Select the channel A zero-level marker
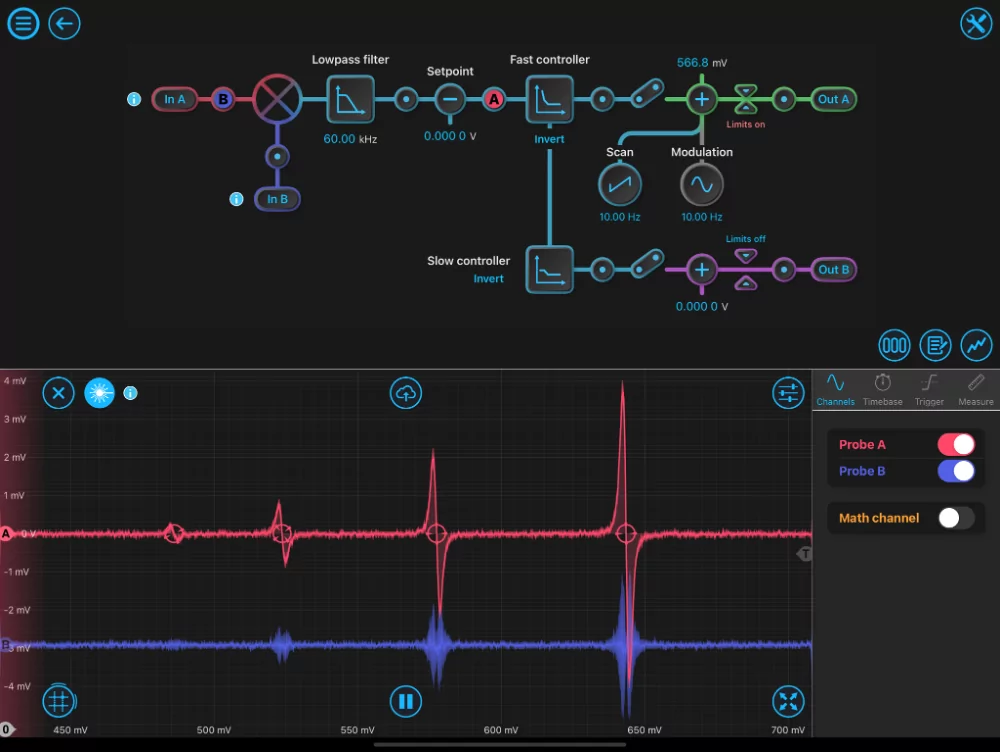Image resolution: width=1000 pixels, height=752 pixels. click(x=6, y=533)
